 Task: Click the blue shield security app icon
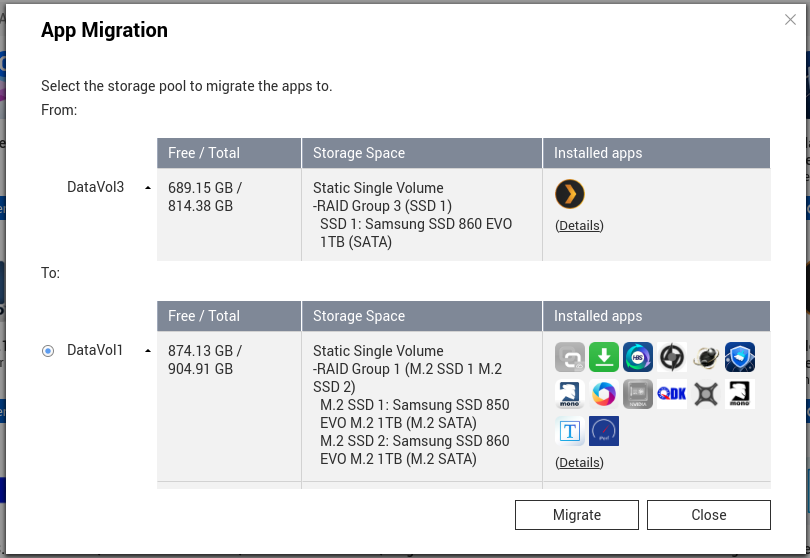[740, 357]
